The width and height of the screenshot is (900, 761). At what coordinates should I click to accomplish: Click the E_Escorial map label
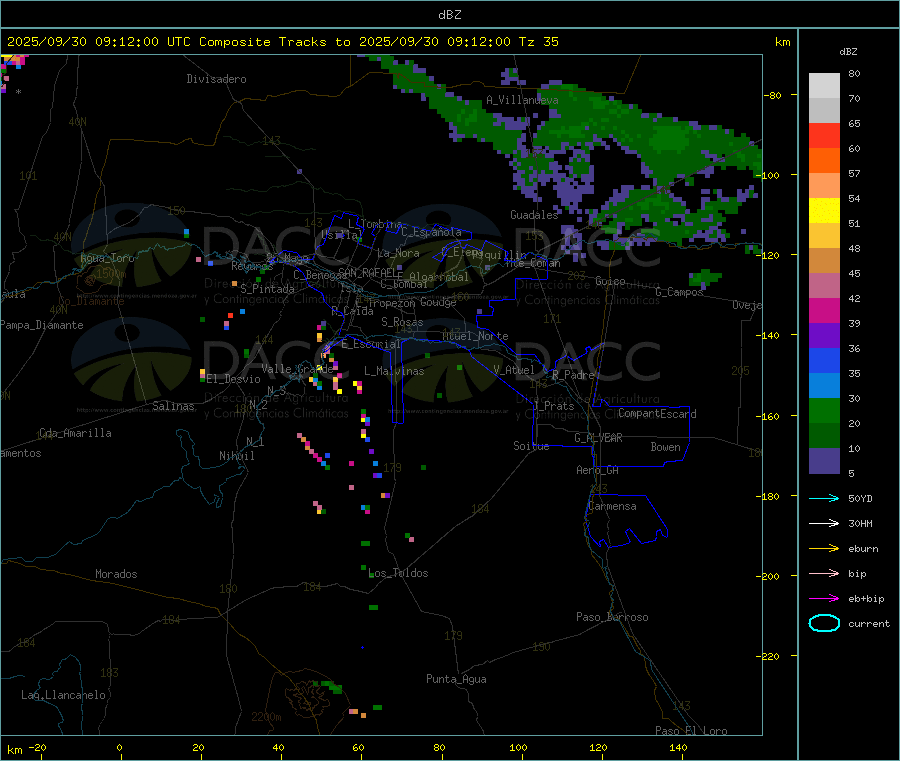[x=370, y=344]
